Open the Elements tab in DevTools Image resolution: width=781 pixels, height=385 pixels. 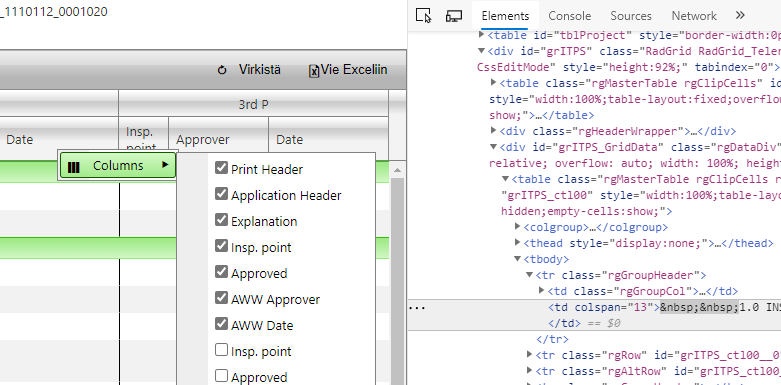point(505,16)
